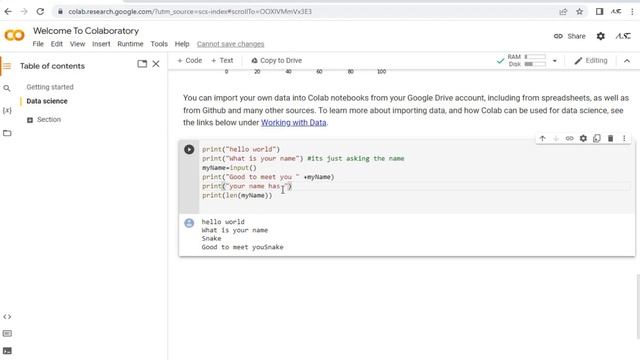Open the cell editor settings gear

583,138
